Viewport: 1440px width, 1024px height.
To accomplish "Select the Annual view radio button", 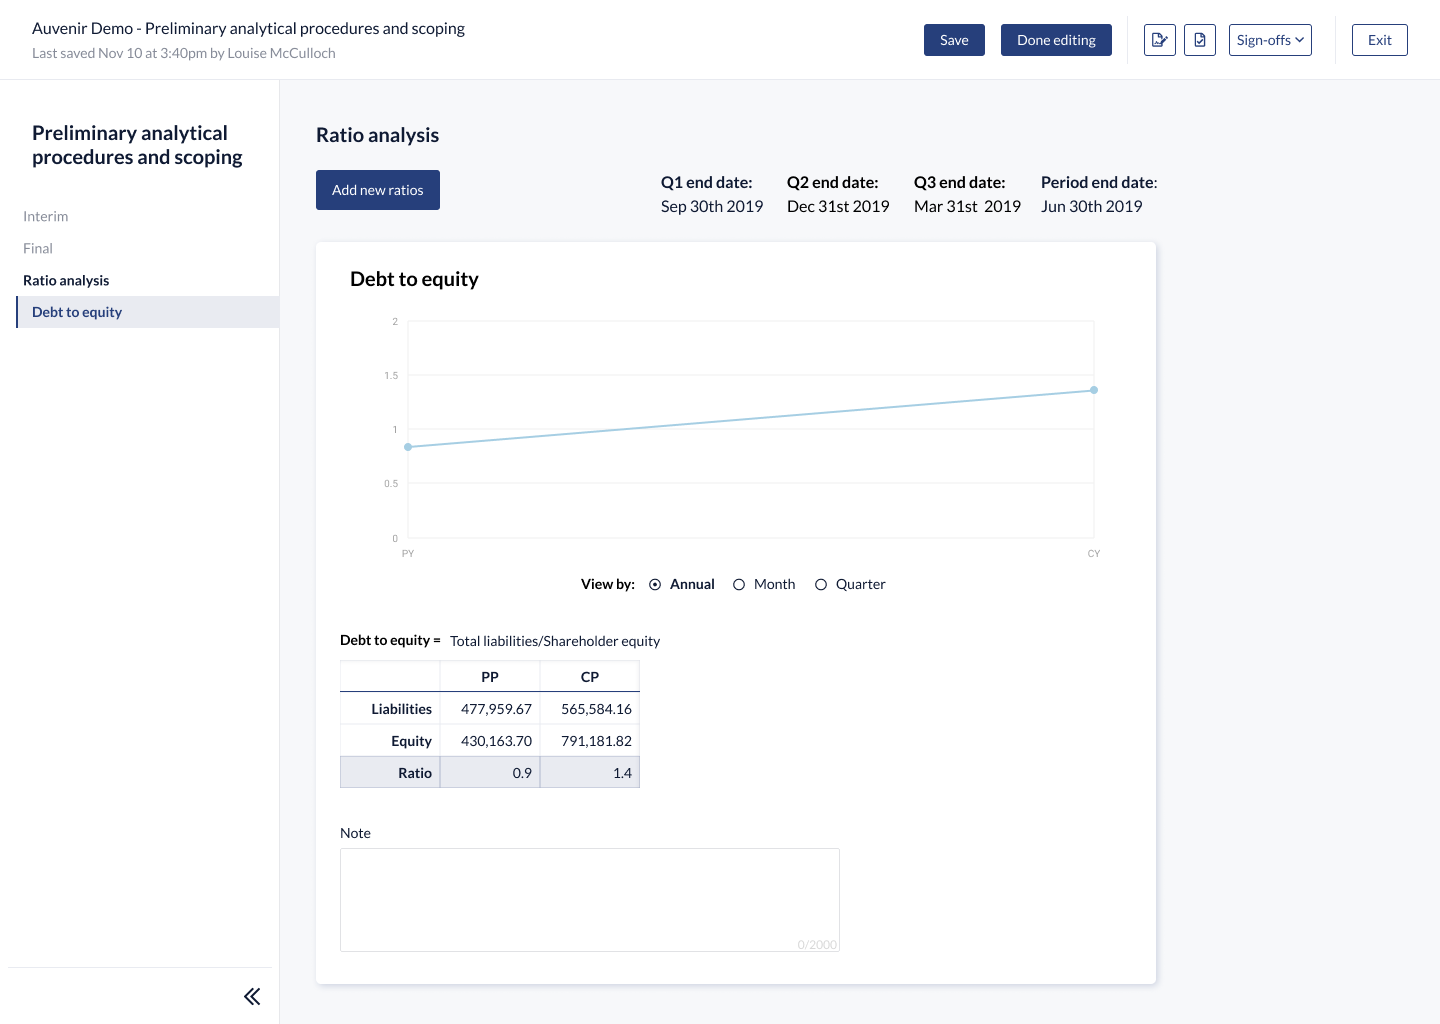I will tap(655, 585).
